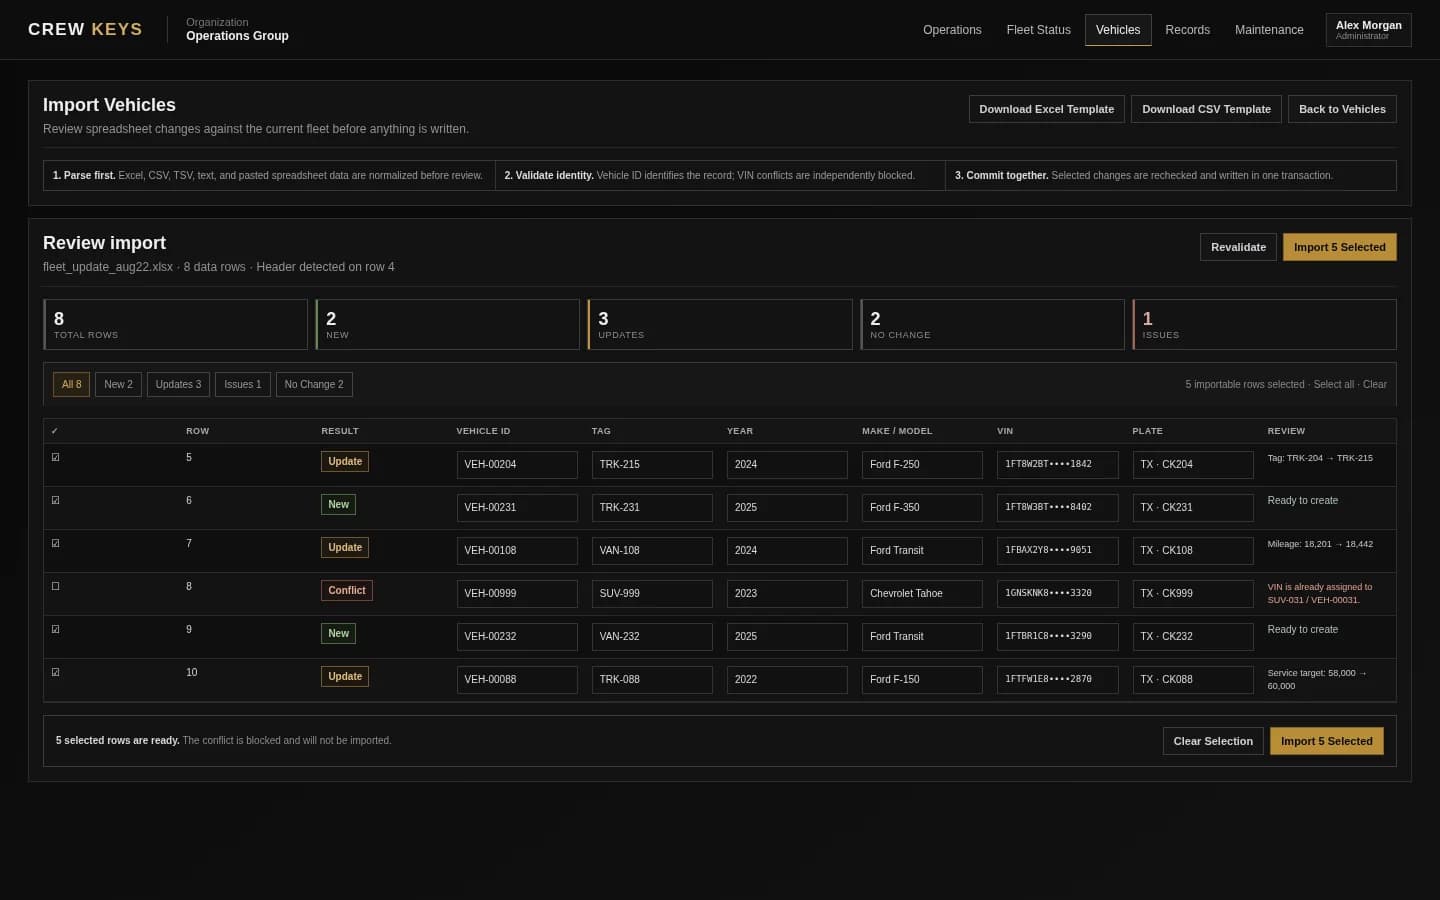
Task: Edit the 2022 year field
Action: (x=787, y=680)
